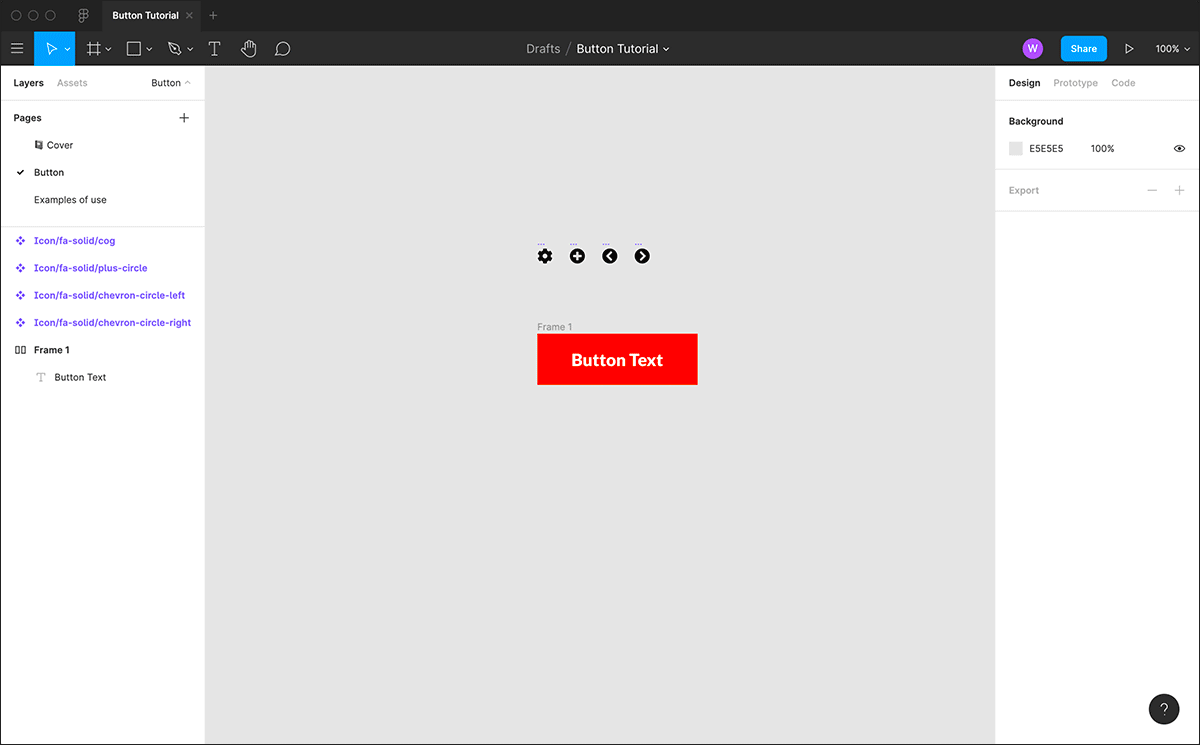Select the Rectangle shape tool
This screenshot has width=1200, height=745.
click(133, 48)
